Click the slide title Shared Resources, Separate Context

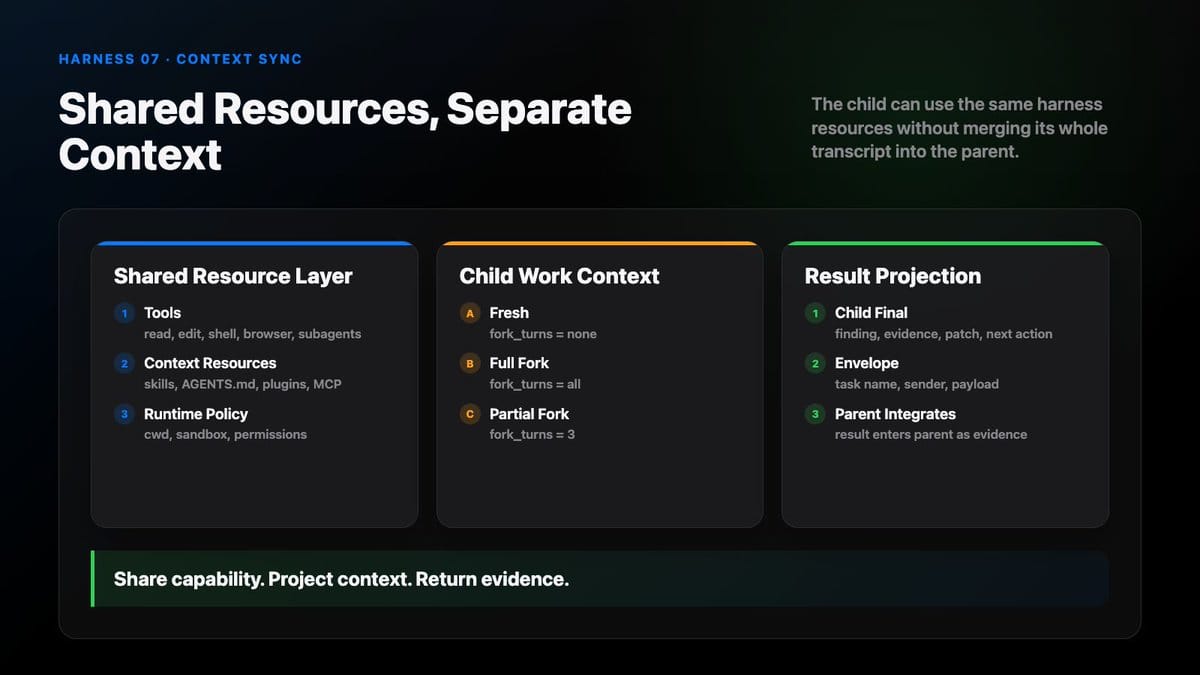pyautogui.click(x=345, y=131)
